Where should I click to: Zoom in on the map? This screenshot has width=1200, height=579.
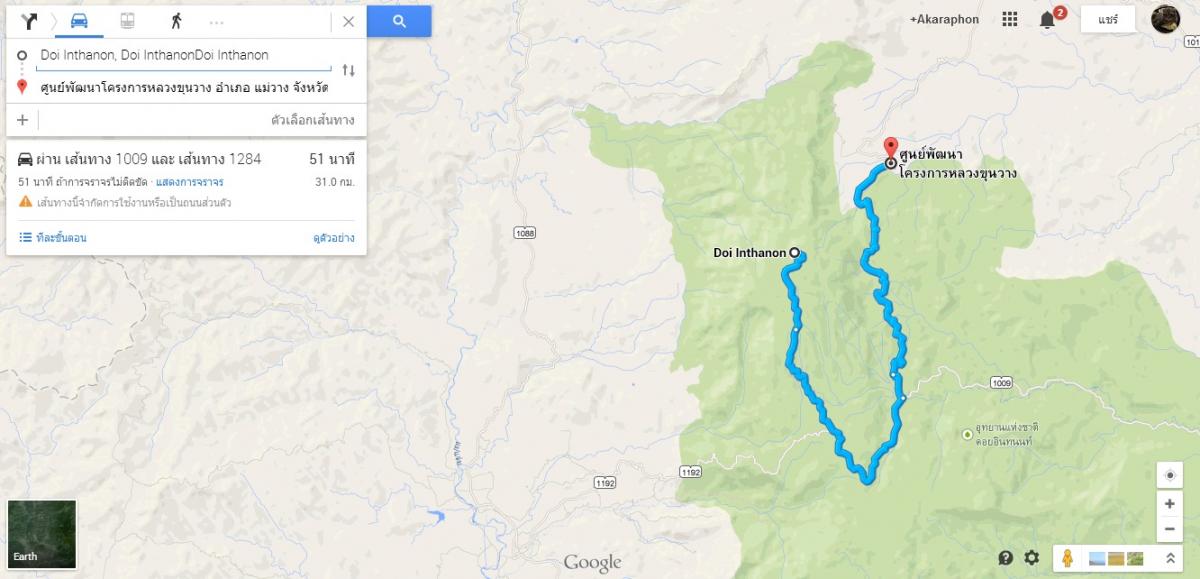tap(1169, 504)
